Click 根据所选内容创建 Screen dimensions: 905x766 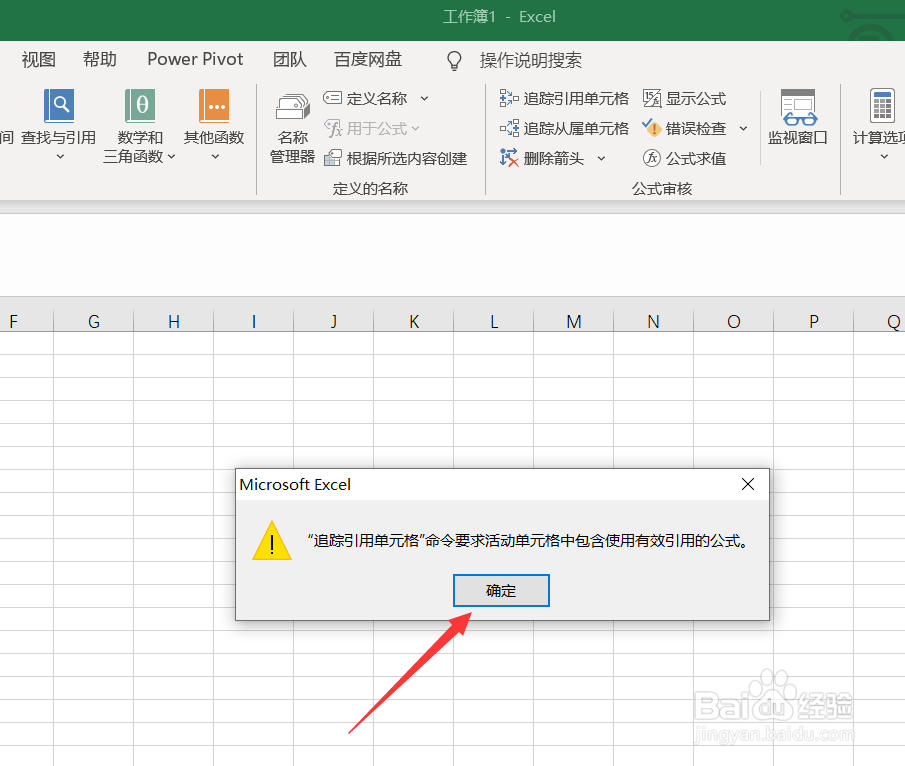point(395,158)
